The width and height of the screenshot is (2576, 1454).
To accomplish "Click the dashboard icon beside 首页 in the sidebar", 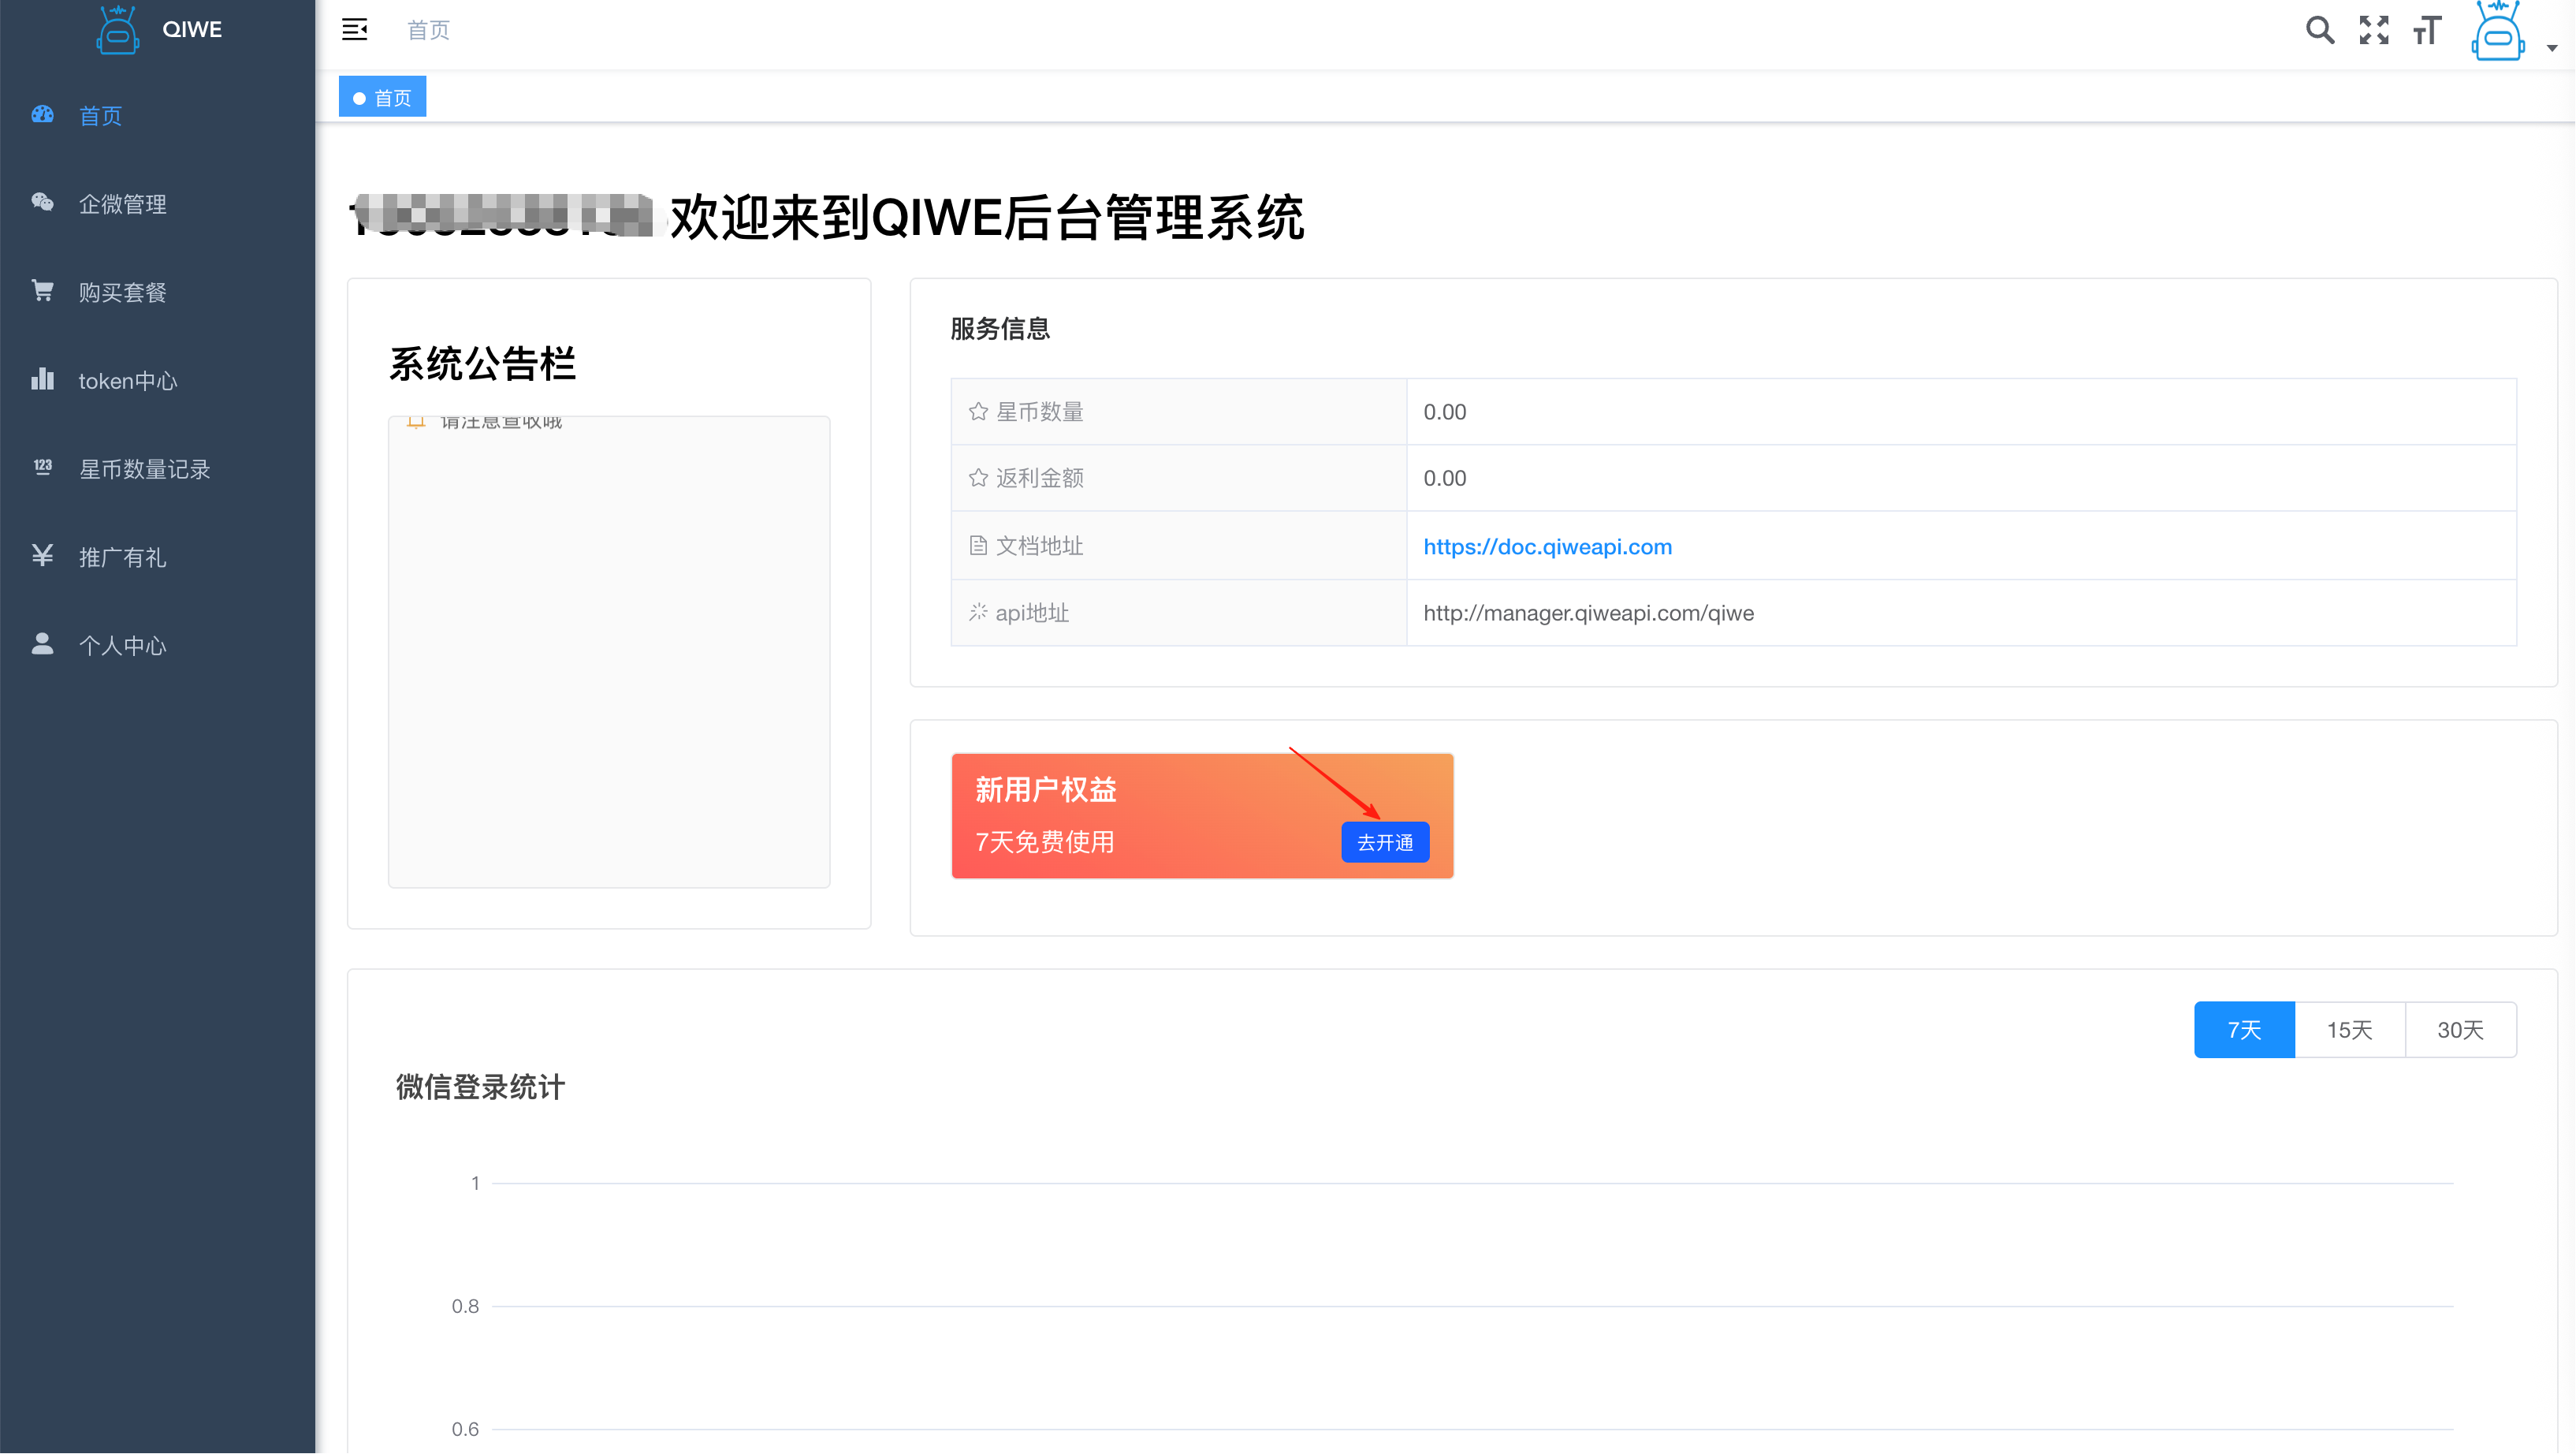I will [42, 115].
